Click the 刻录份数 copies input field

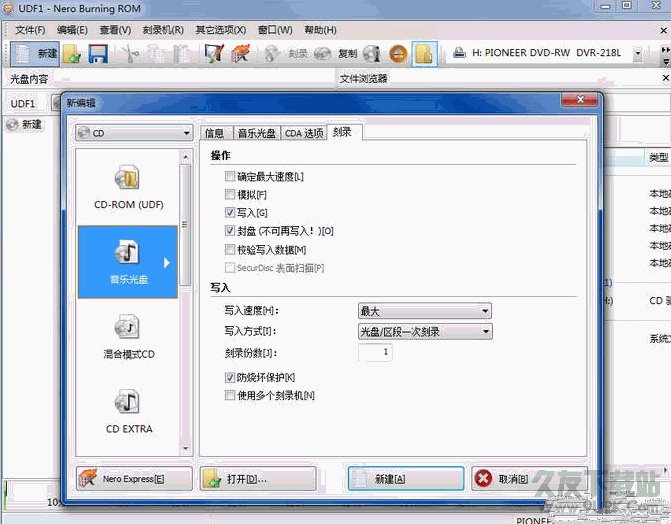click(375, 352)
